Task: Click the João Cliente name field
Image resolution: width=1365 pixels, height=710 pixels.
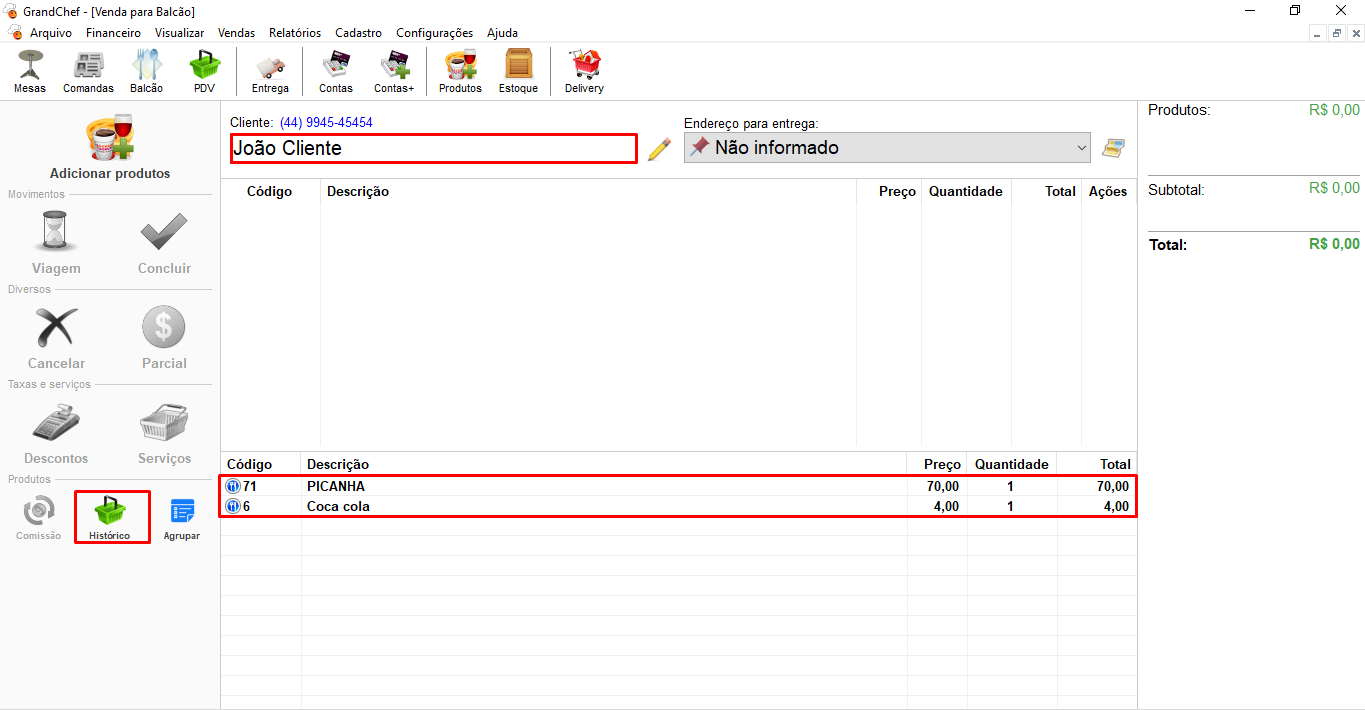Action: 433,148
